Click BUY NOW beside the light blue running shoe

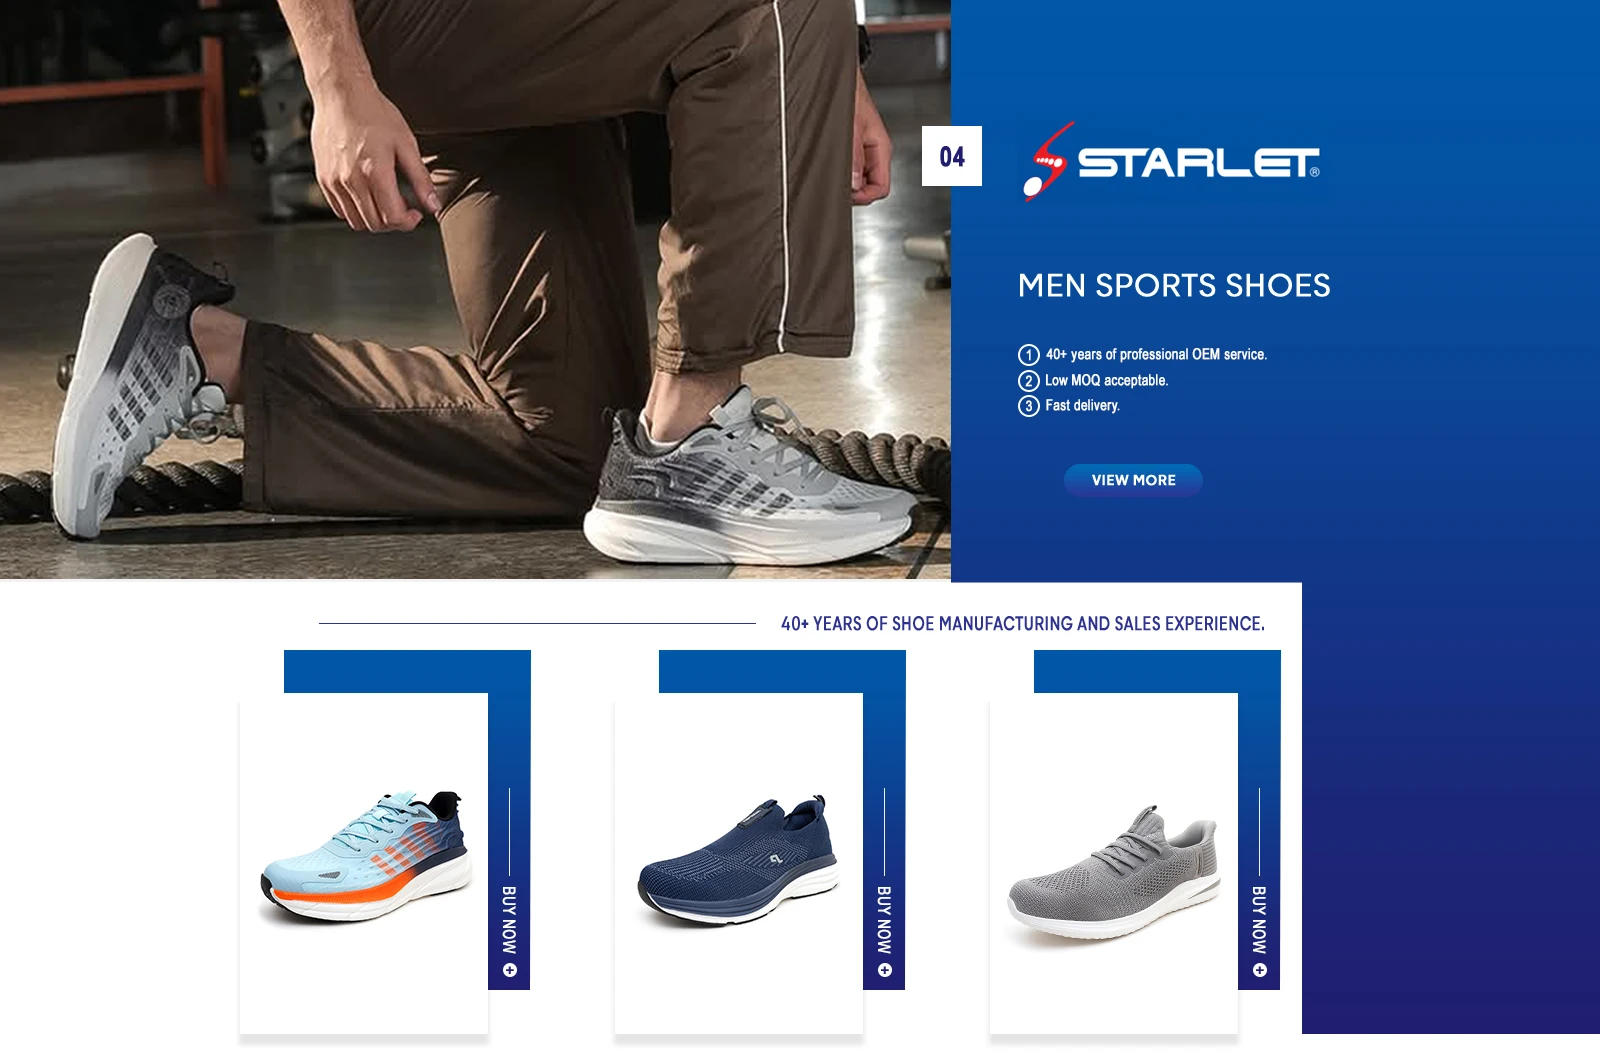pyautogui.click(x=509, y=920)
